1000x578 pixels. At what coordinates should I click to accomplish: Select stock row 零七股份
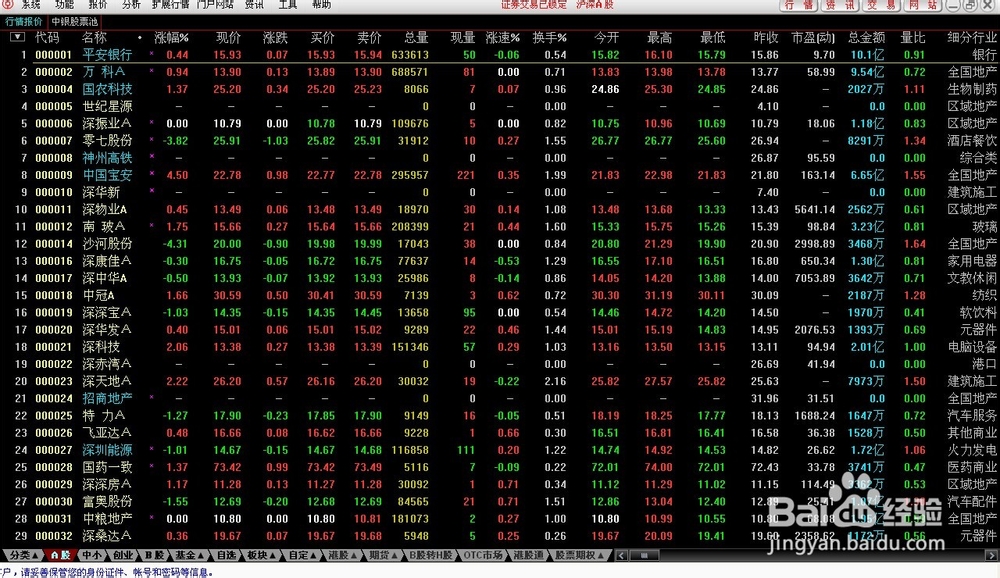coord(500,141)
